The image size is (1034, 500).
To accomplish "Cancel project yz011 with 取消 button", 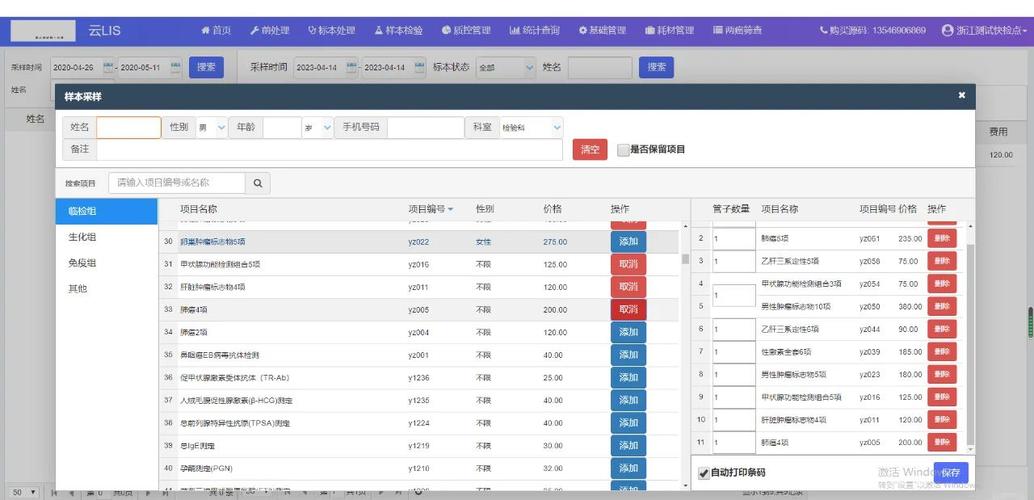I will tap(628, 287).
